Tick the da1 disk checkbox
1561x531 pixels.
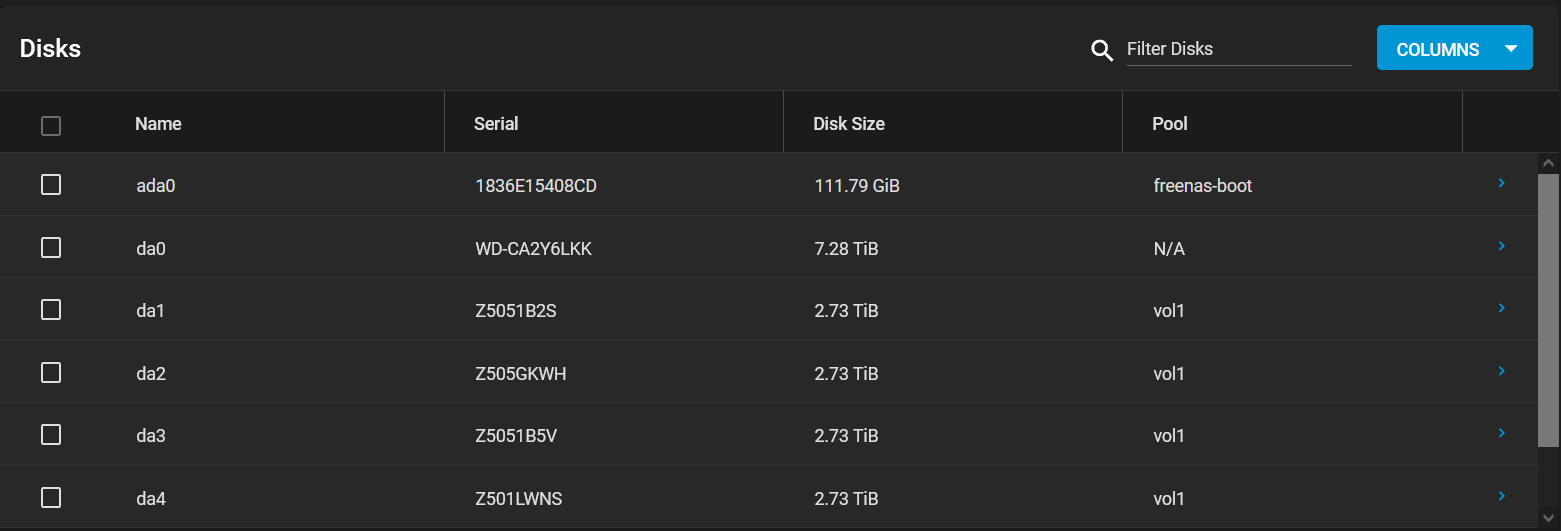[x=51, y=310]
